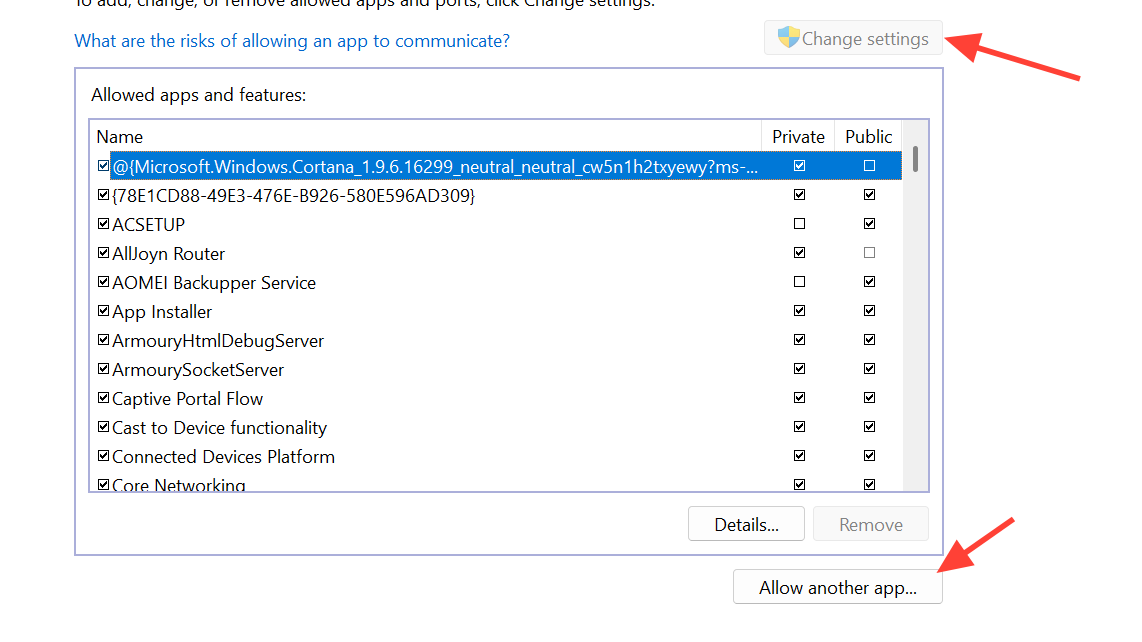
Task: Enable Private checkbox for ACSETUP
Action: click(799, 224)
